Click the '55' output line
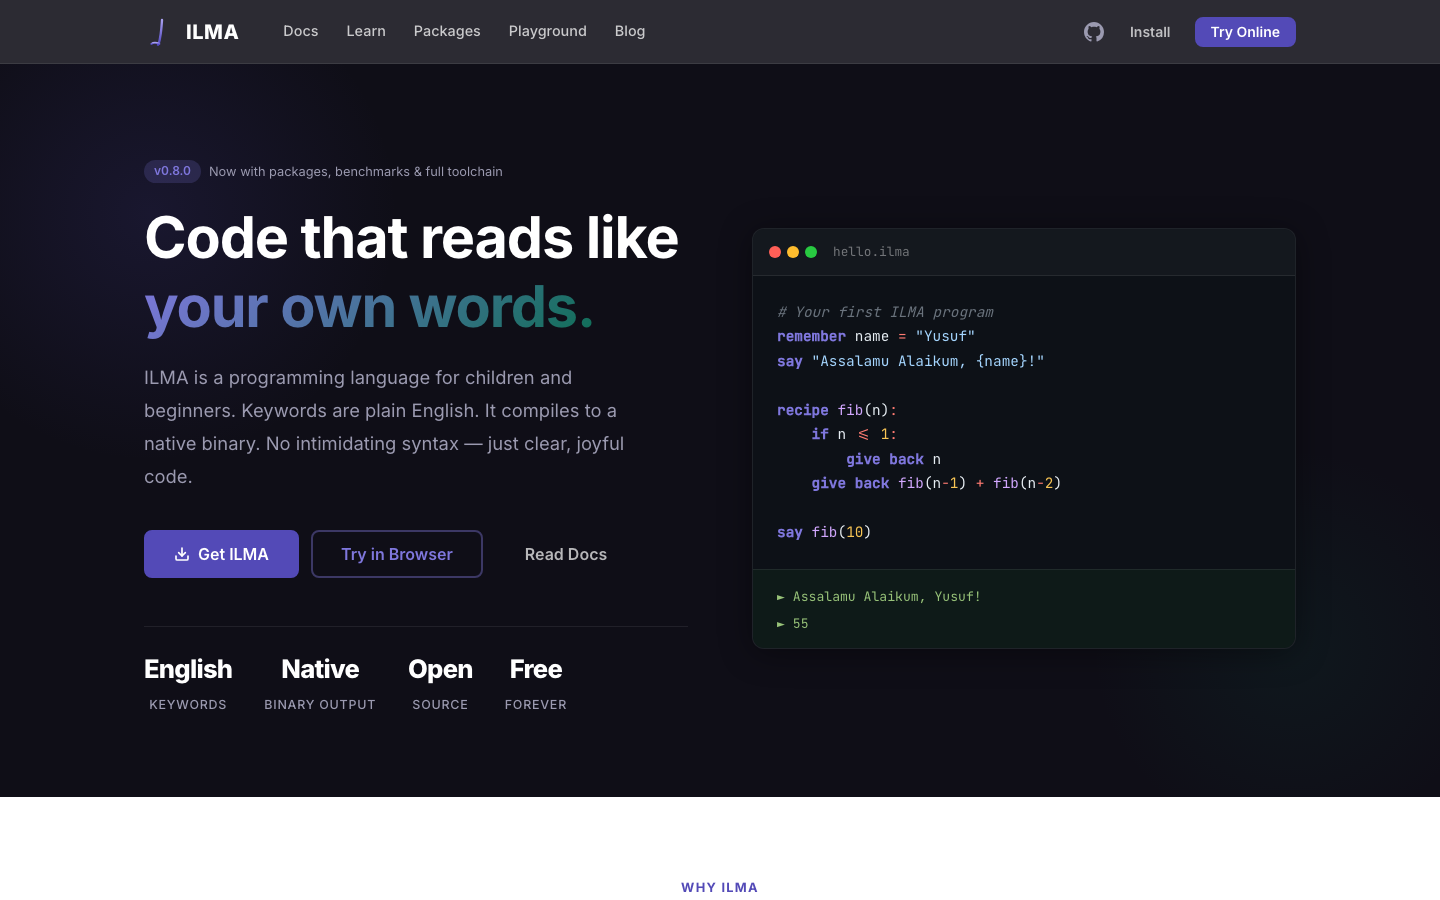 (793, 623)
